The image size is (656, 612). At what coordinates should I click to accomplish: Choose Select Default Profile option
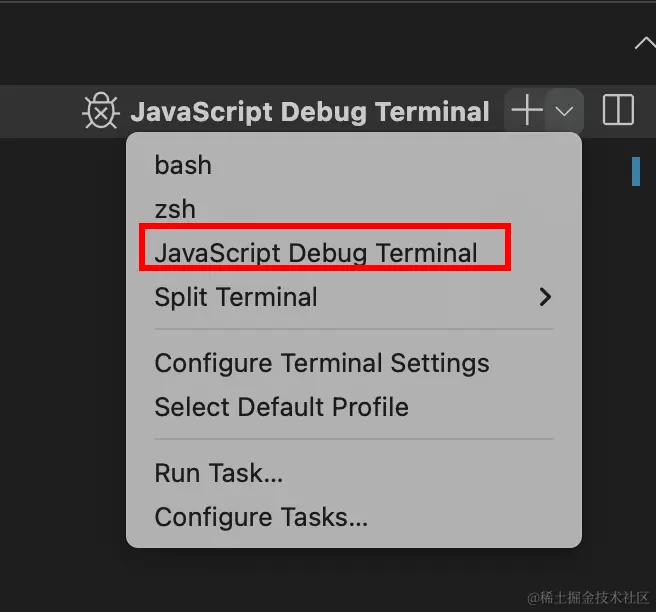281,407
